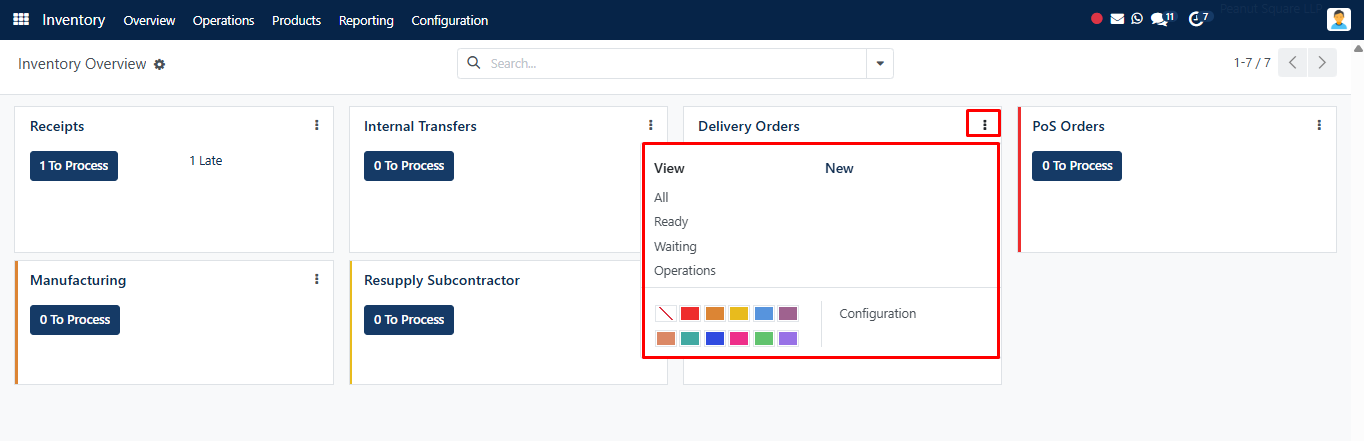
Task: Close Delivery Orders three-dot menu
Action: pyautogui.click(x=985, y=125)
